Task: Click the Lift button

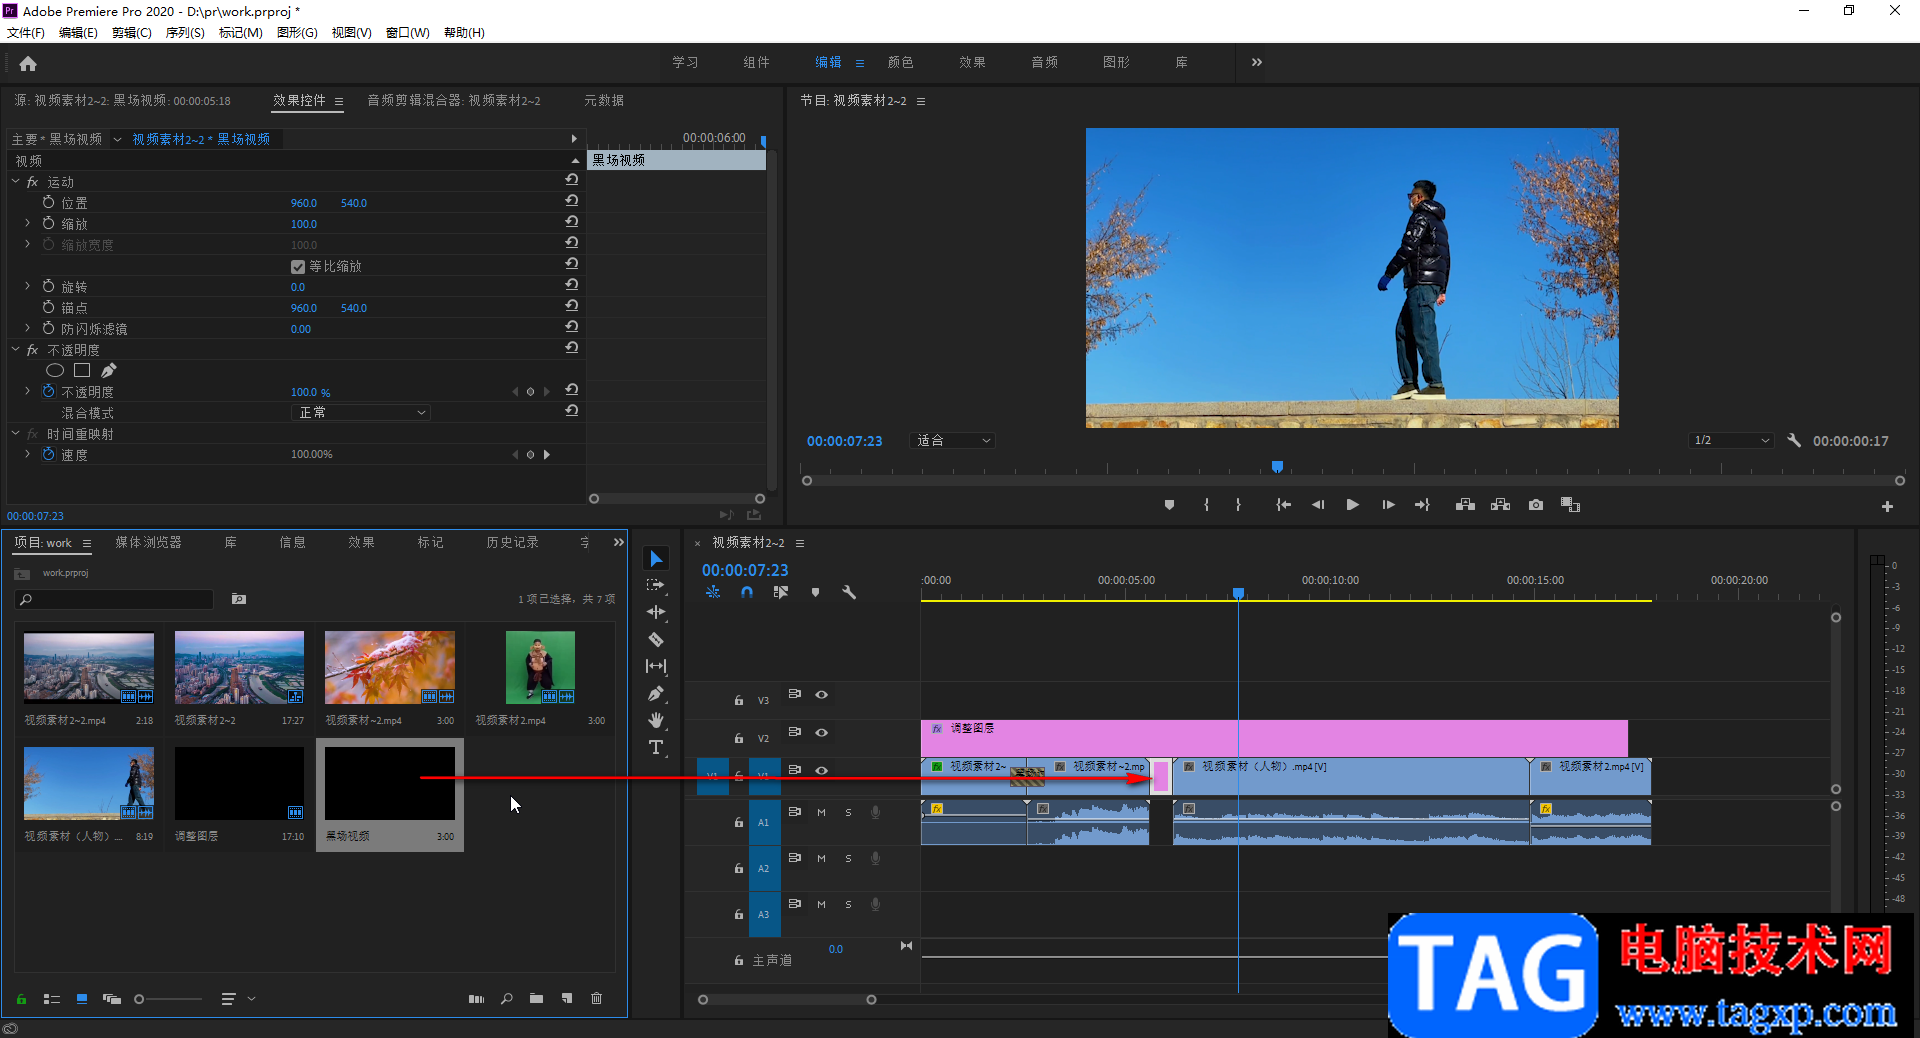Action: pyautogui.click(x=1465, y=505)
